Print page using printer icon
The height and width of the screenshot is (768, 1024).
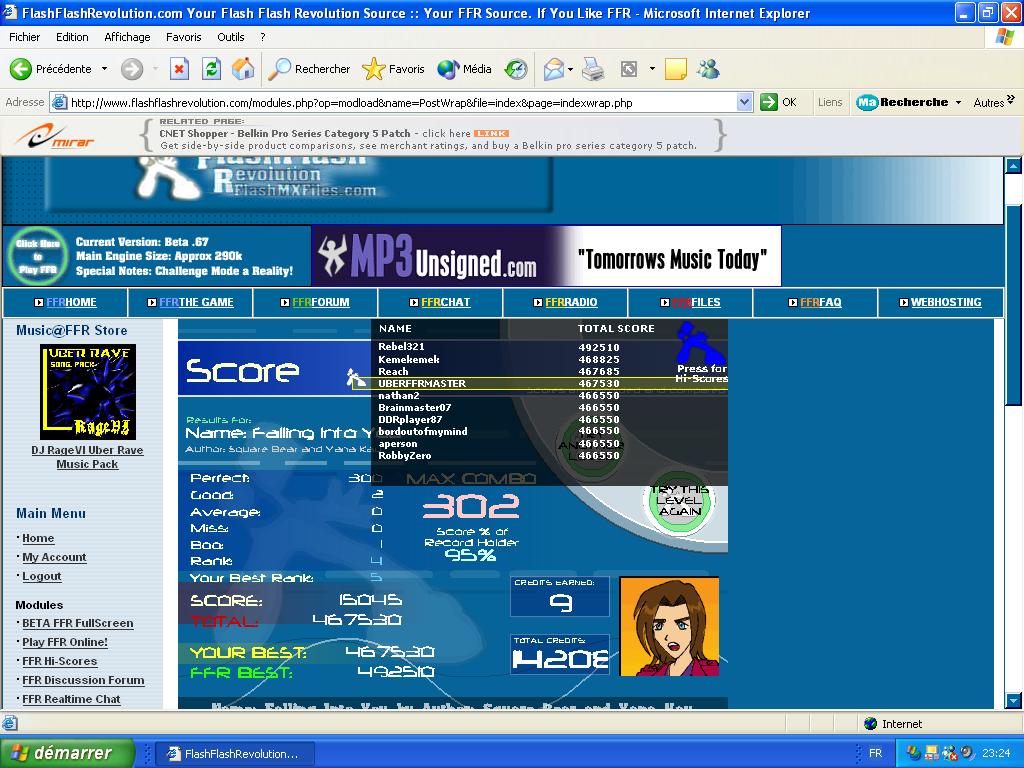pyautogui.click(x=593, y=69)
